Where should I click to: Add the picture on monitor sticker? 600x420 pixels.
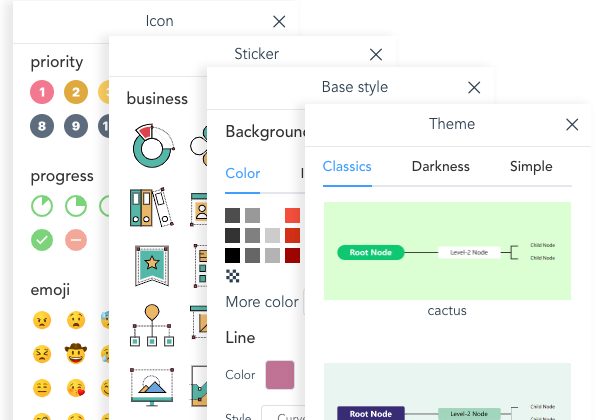152,385
